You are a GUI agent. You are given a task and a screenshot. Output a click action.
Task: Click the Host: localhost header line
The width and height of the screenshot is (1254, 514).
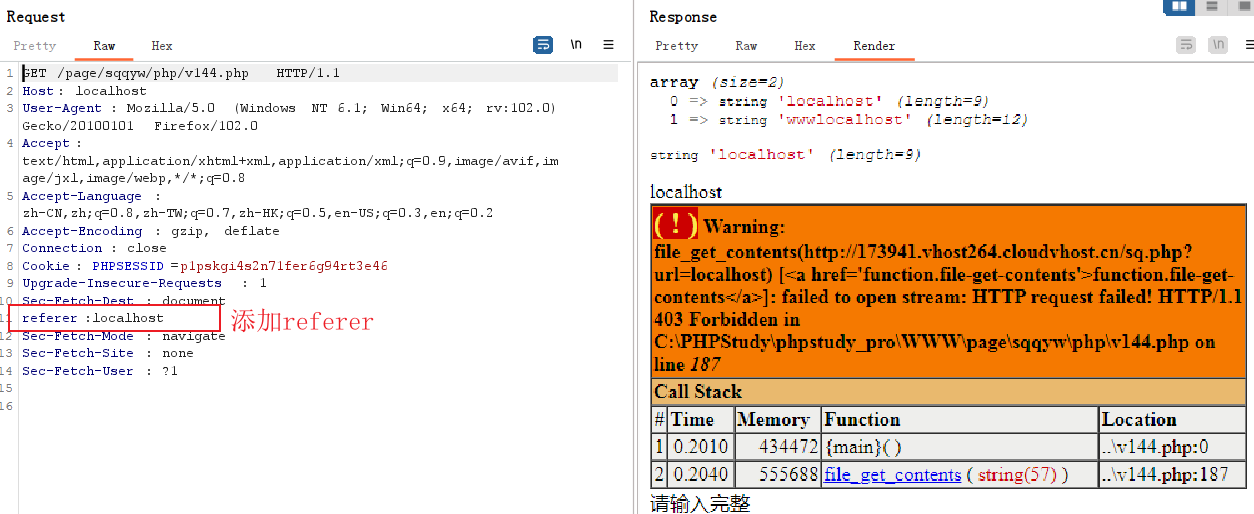pyautogui.click(x=84, y=91)
